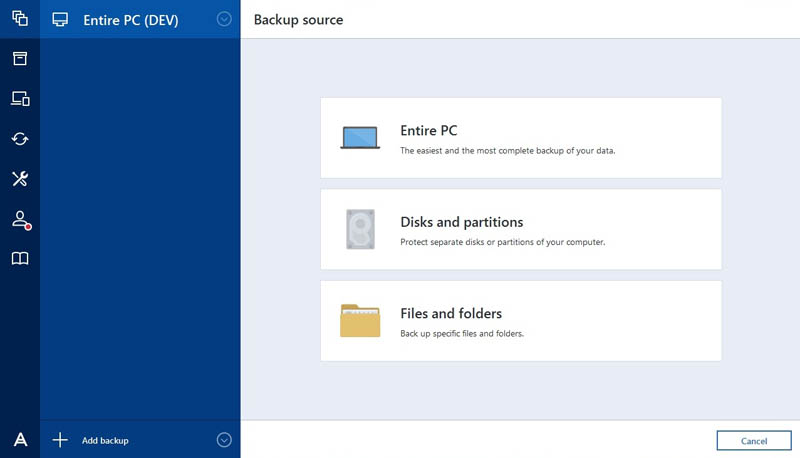
Task: Click the yellow folder icon
Action: (x=360, y=320)
